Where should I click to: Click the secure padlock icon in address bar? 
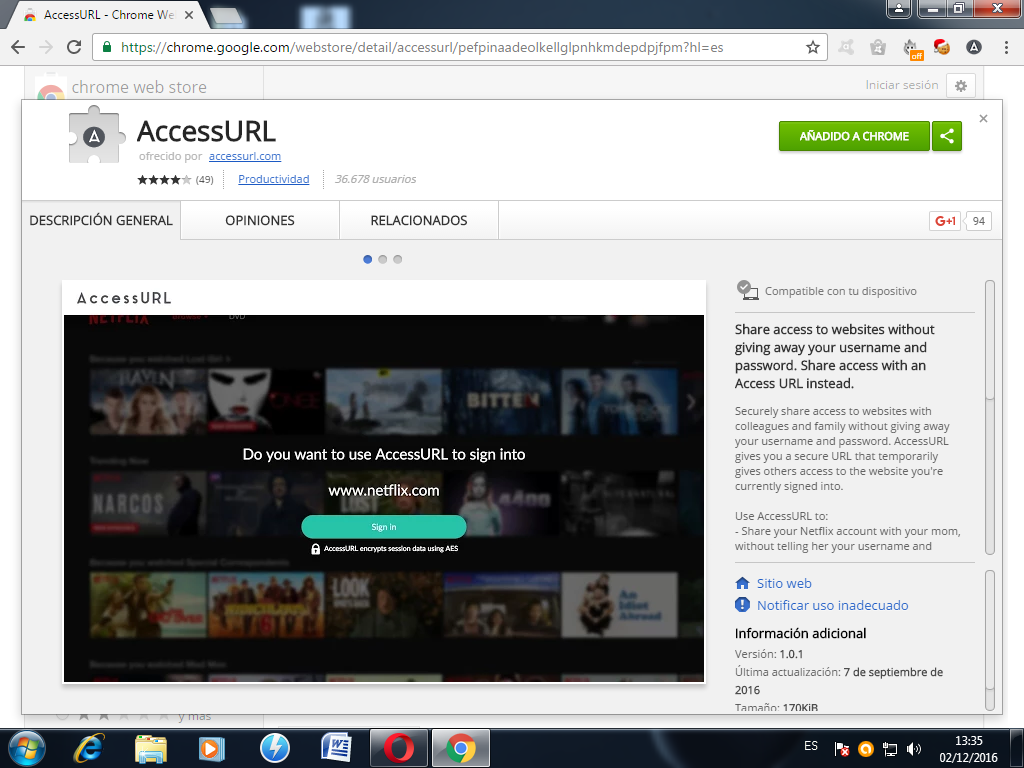pos(107,47)
